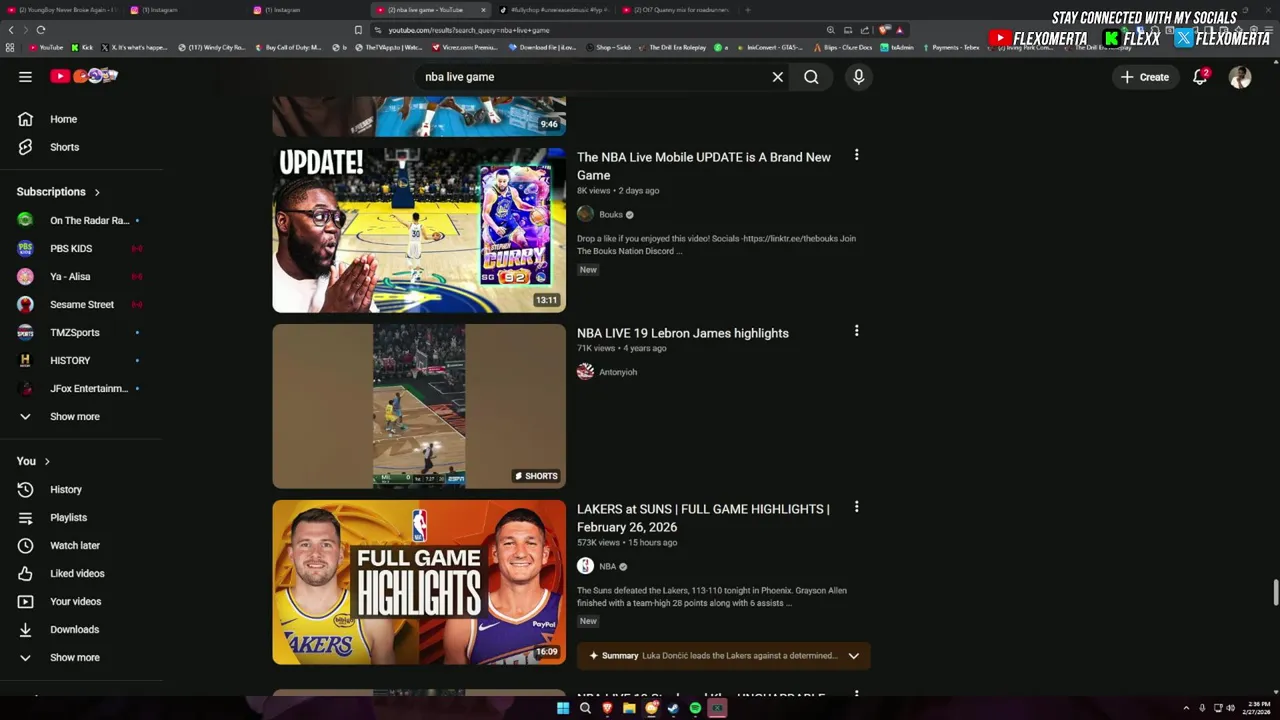The height and width of the screenshot is (720, 1280).
Task: Open the Kick bookmark in the bookmarks bar
Action: (82, 47)
